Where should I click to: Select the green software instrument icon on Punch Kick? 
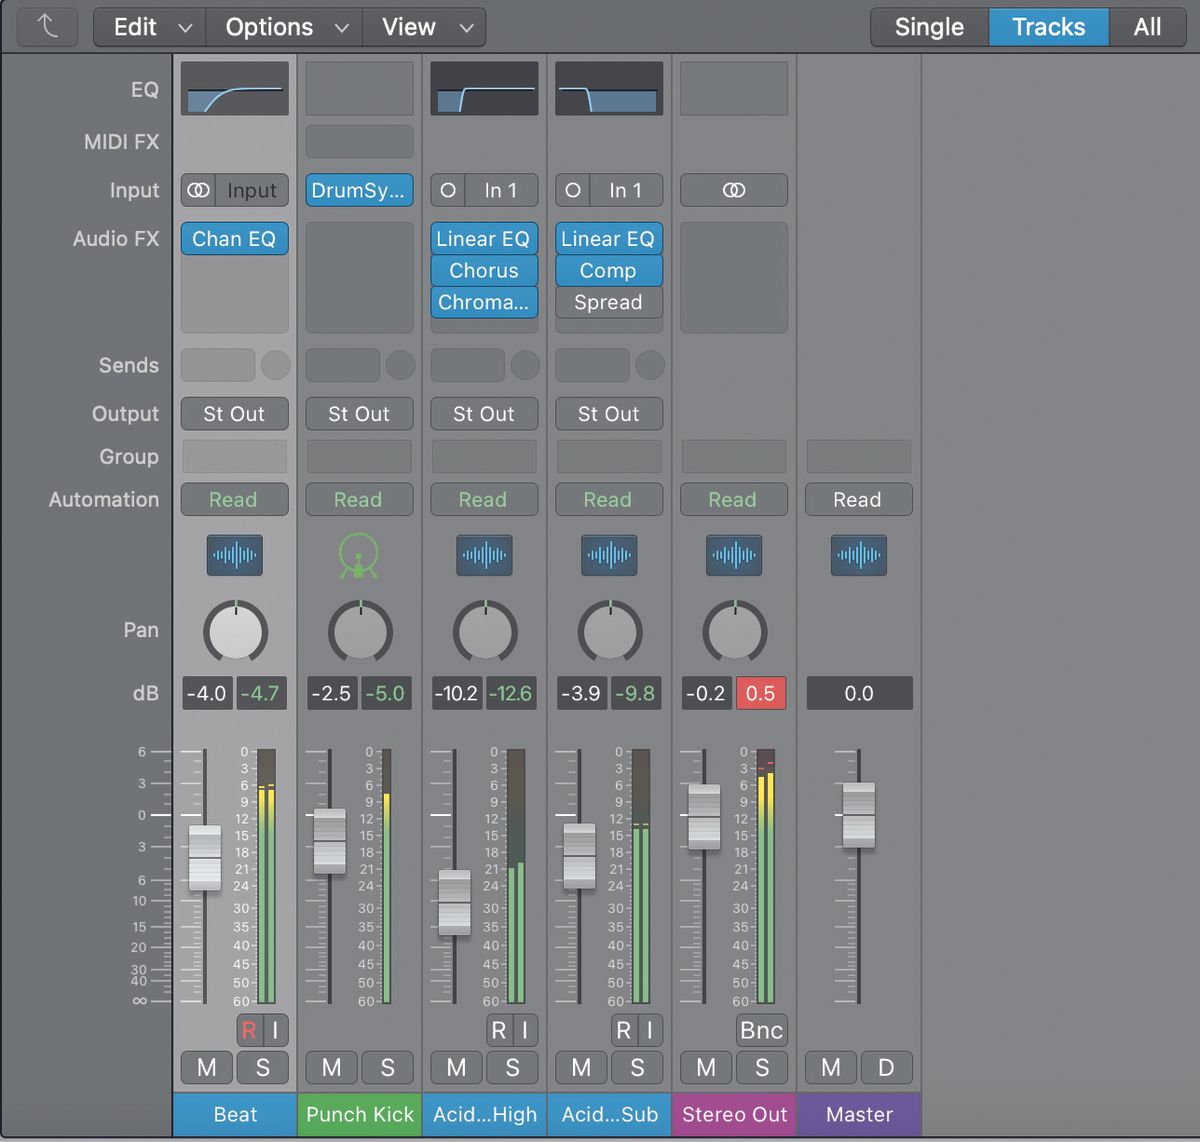359,556
